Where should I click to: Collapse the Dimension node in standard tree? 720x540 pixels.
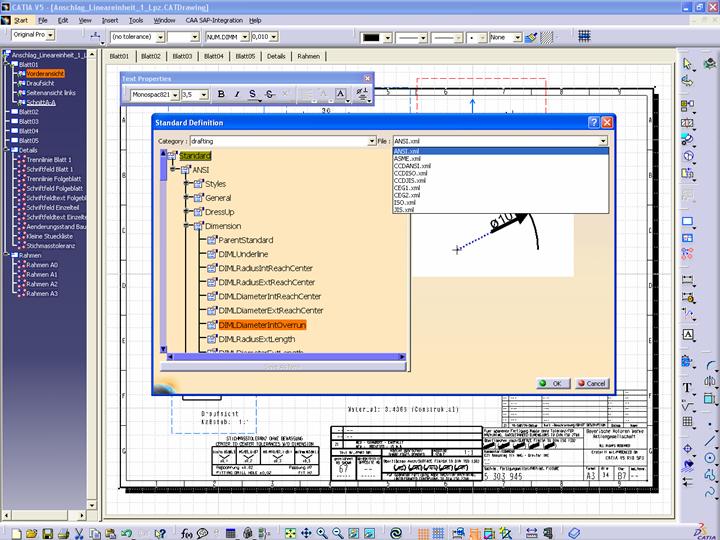(x=186, y=226)
